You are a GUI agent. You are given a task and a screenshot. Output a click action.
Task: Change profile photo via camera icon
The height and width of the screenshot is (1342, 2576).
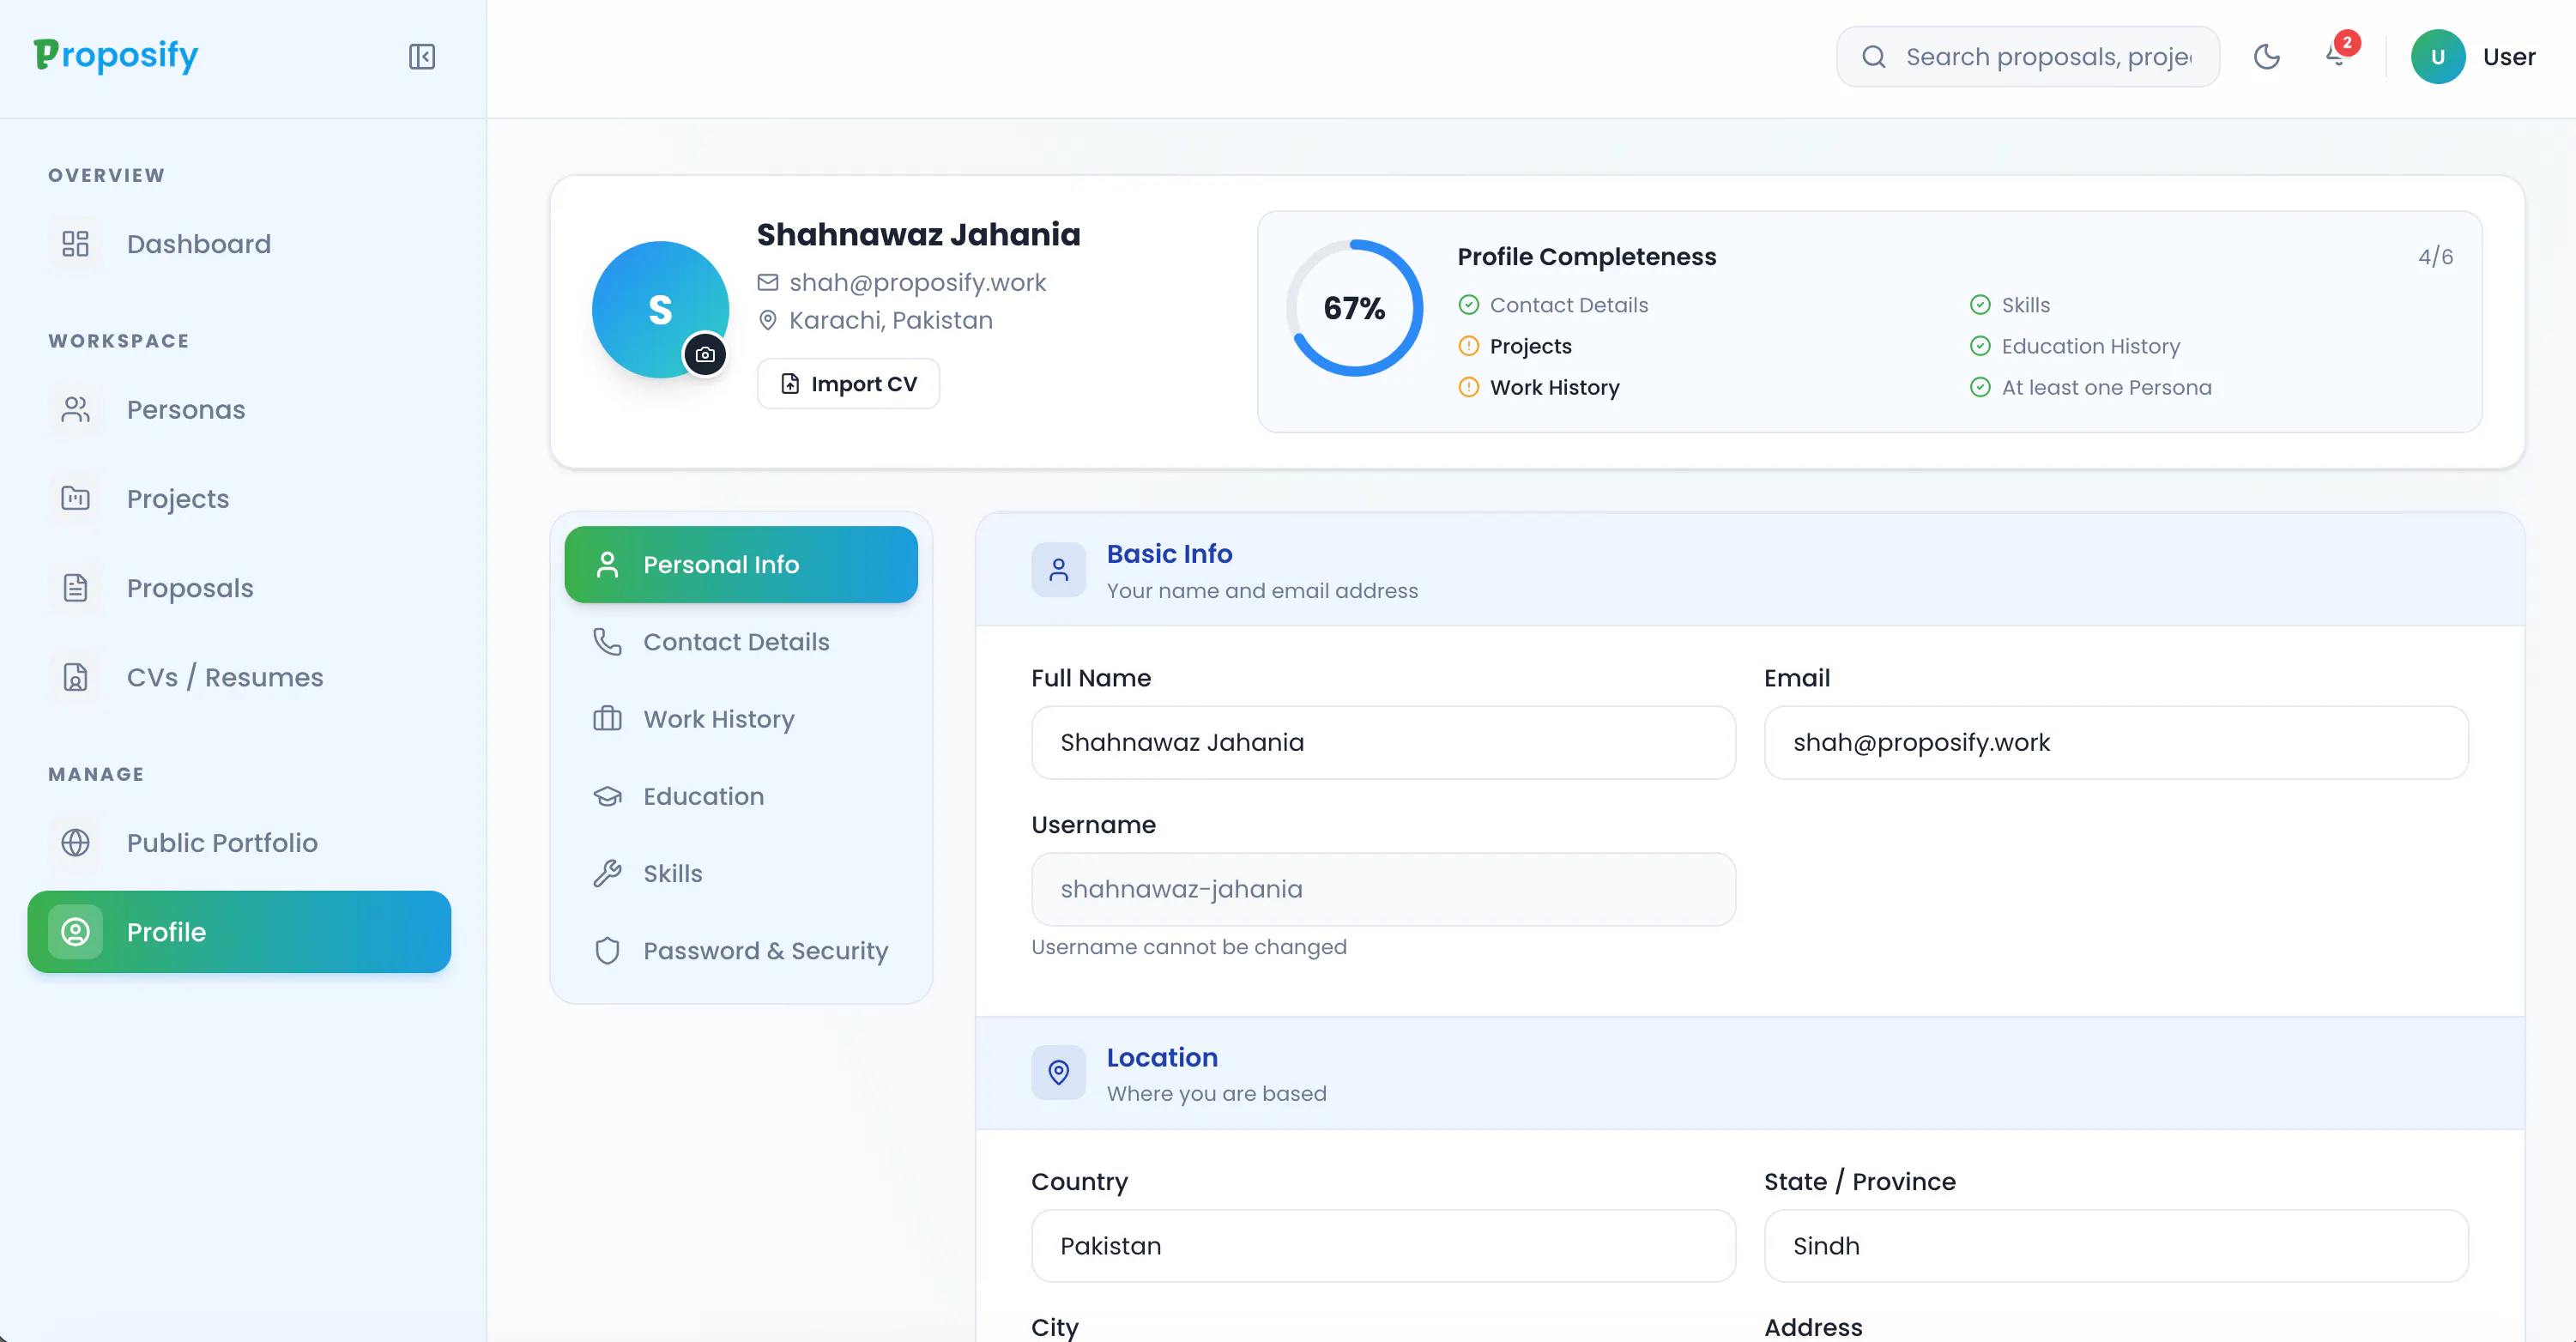click(x=705, y=354)
